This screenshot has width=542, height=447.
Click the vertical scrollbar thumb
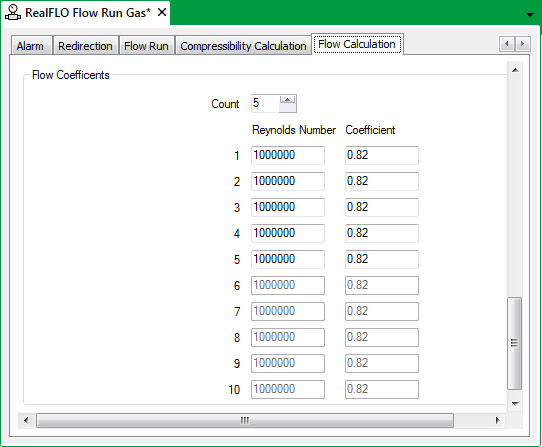coord(515,343)
